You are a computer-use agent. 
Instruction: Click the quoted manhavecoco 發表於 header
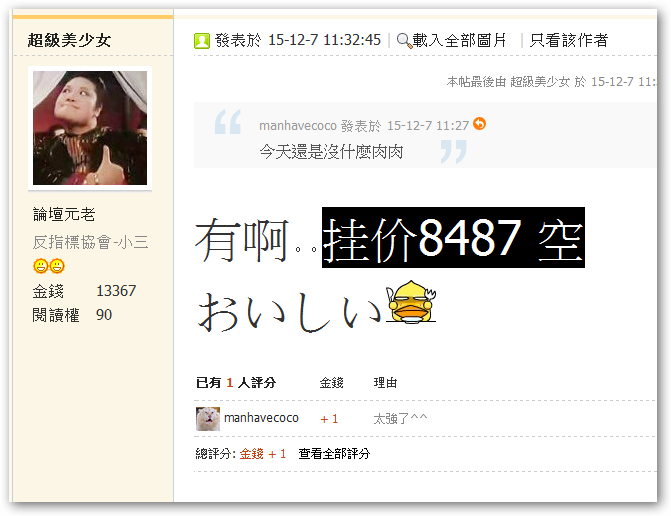[364, 126]
